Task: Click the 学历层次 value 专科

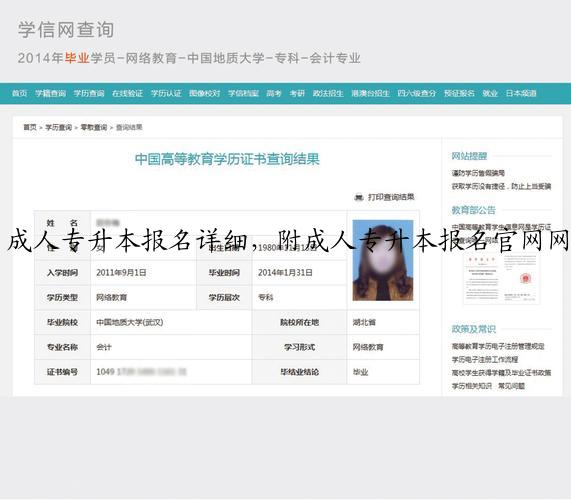Action: 265,298
